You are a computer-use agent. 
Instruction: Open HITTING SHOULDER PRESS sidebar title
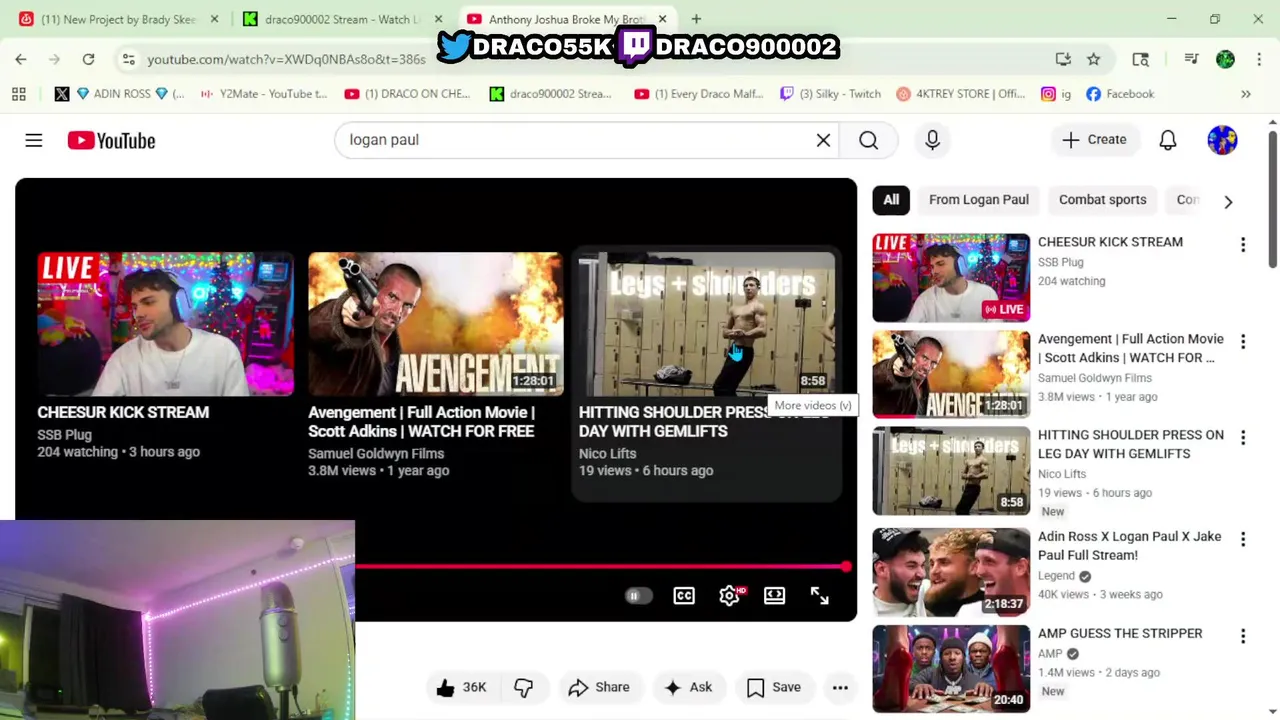coord(1131,444)
